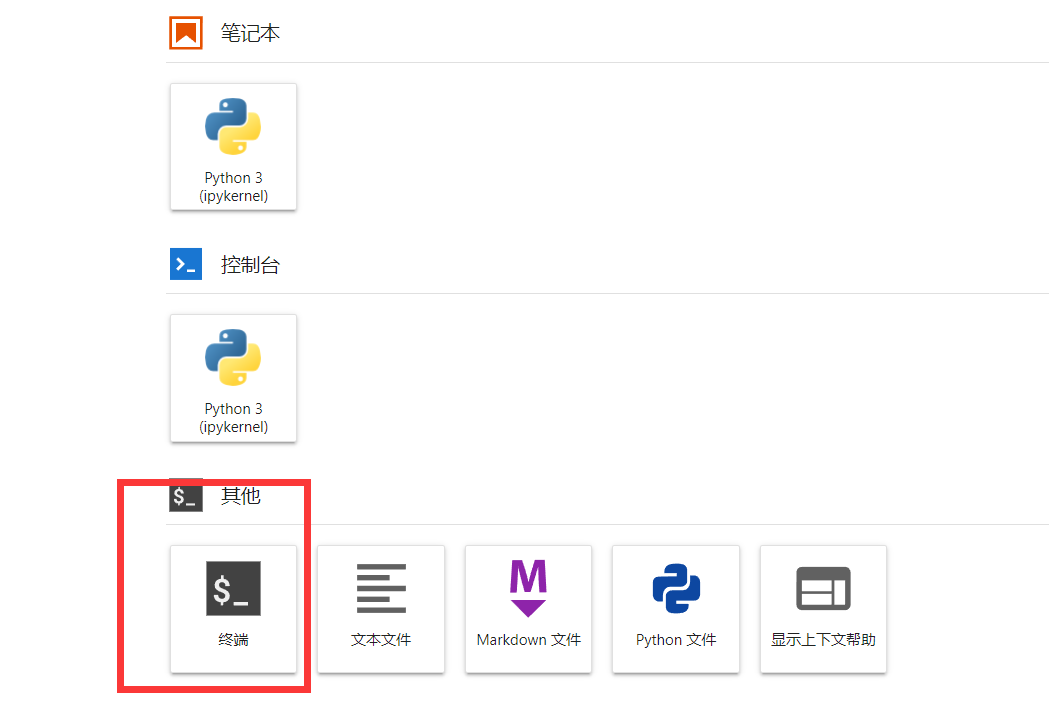Click the contextual help panel icon
Image resolution: width=1049 pixels, height=717 pixels.
[x=823, y=588]
